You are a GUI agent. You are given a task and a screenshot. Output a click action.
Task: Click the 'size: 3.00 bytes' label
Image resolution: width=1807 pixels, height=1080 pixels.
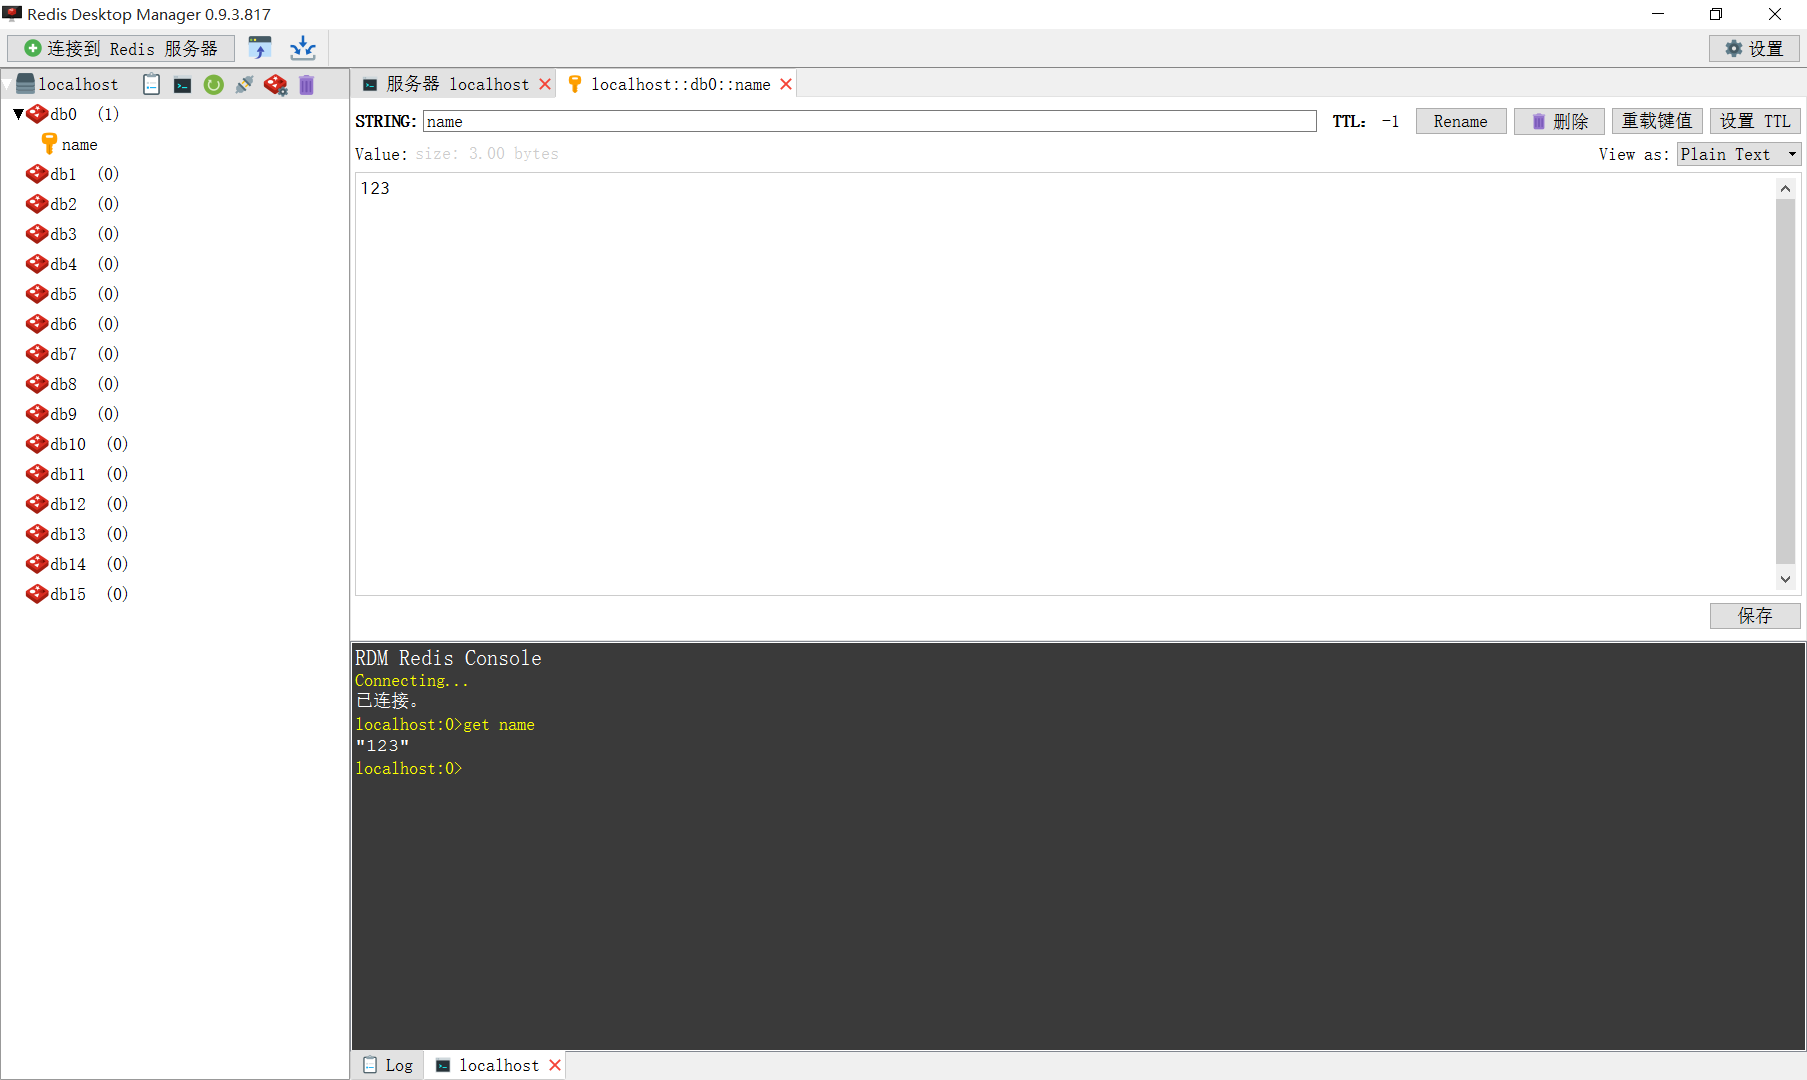[487, 154]
